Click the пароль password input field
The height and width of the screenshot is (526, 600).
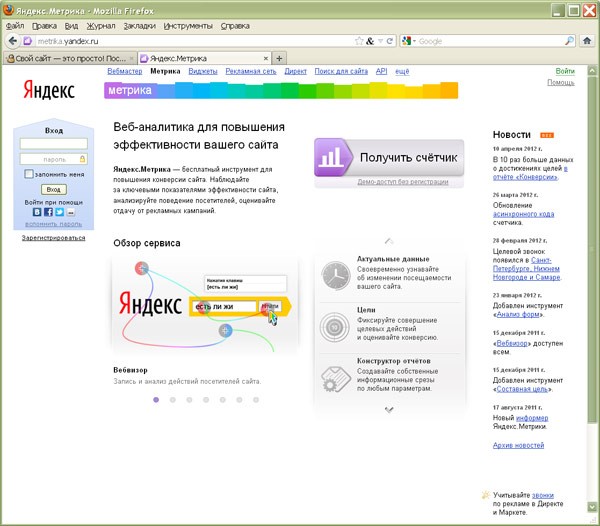(x=53, y=158)
